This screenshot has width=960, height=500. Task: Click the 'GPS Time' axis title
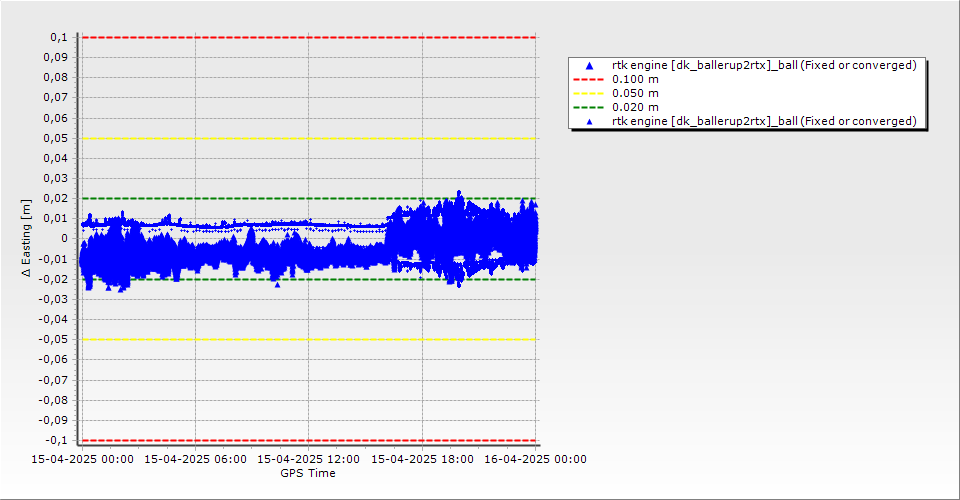308,473
